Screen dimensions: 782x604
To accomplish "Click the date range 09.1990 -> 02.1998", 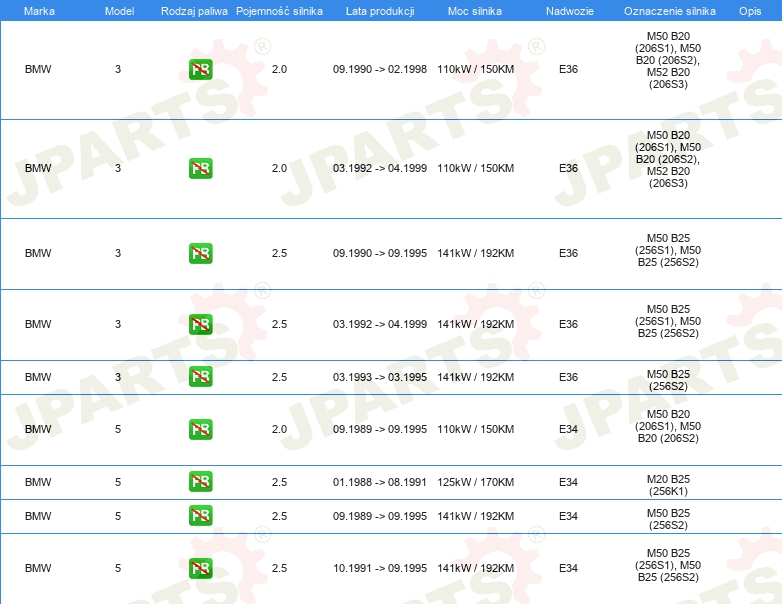I will tap(380, 69).
